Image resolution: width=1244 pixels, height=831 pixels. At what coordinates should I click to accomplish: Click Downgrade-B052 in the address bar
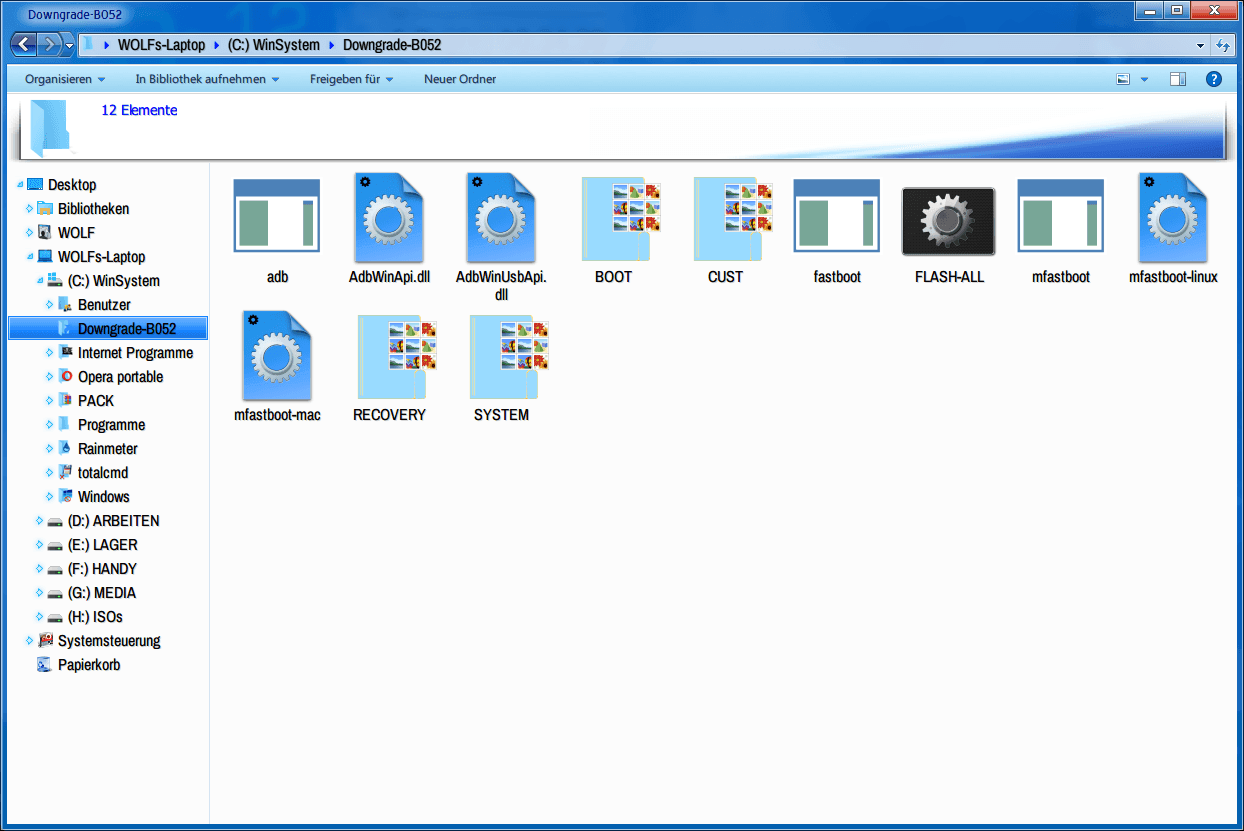tap(392, 45)
